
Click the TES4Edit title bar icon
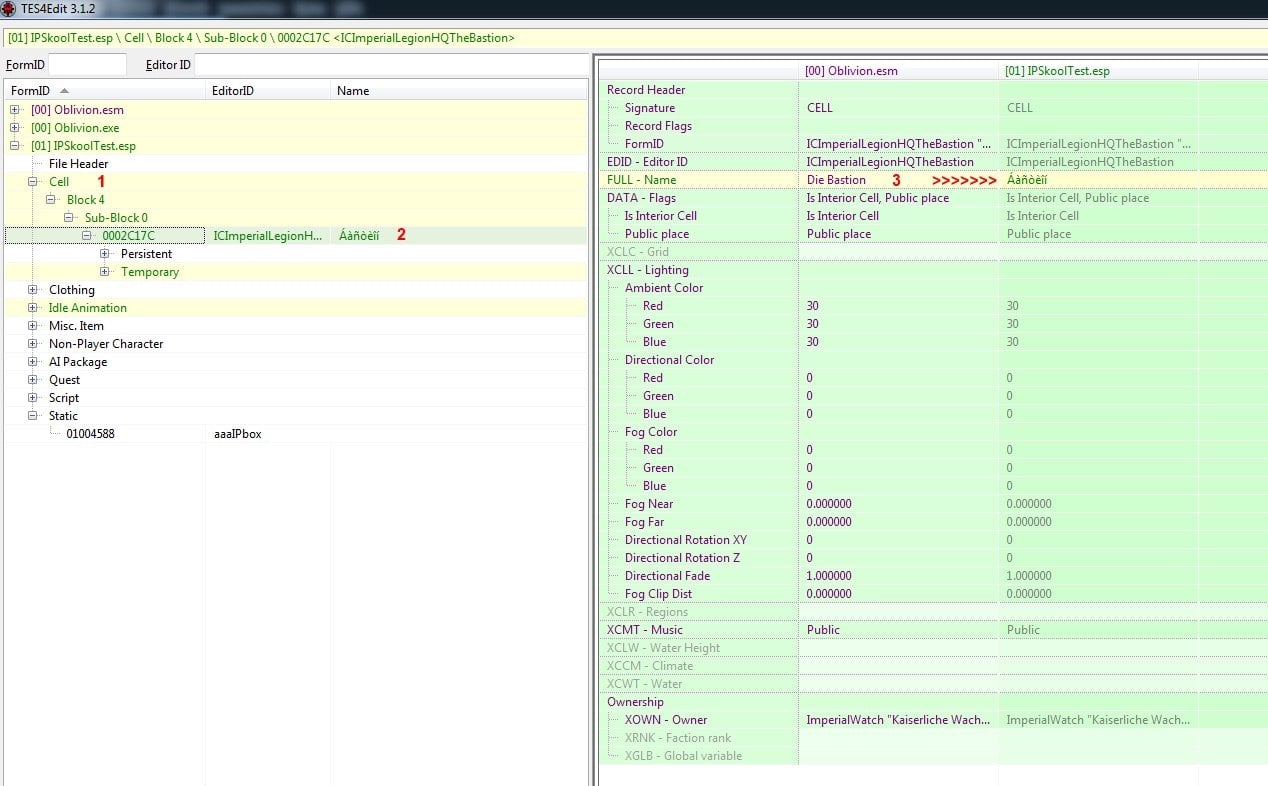click(9, 9)
